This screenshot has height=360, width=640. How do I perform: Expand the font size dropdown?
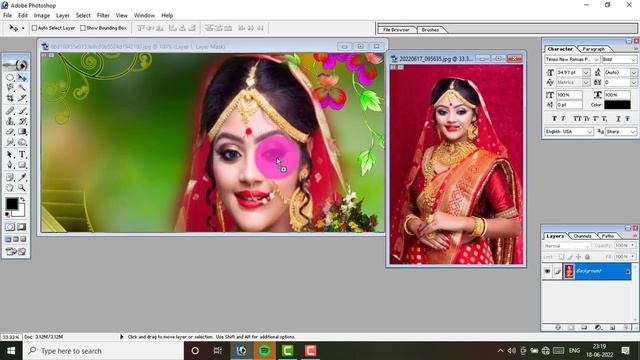(x=586, y=72)
